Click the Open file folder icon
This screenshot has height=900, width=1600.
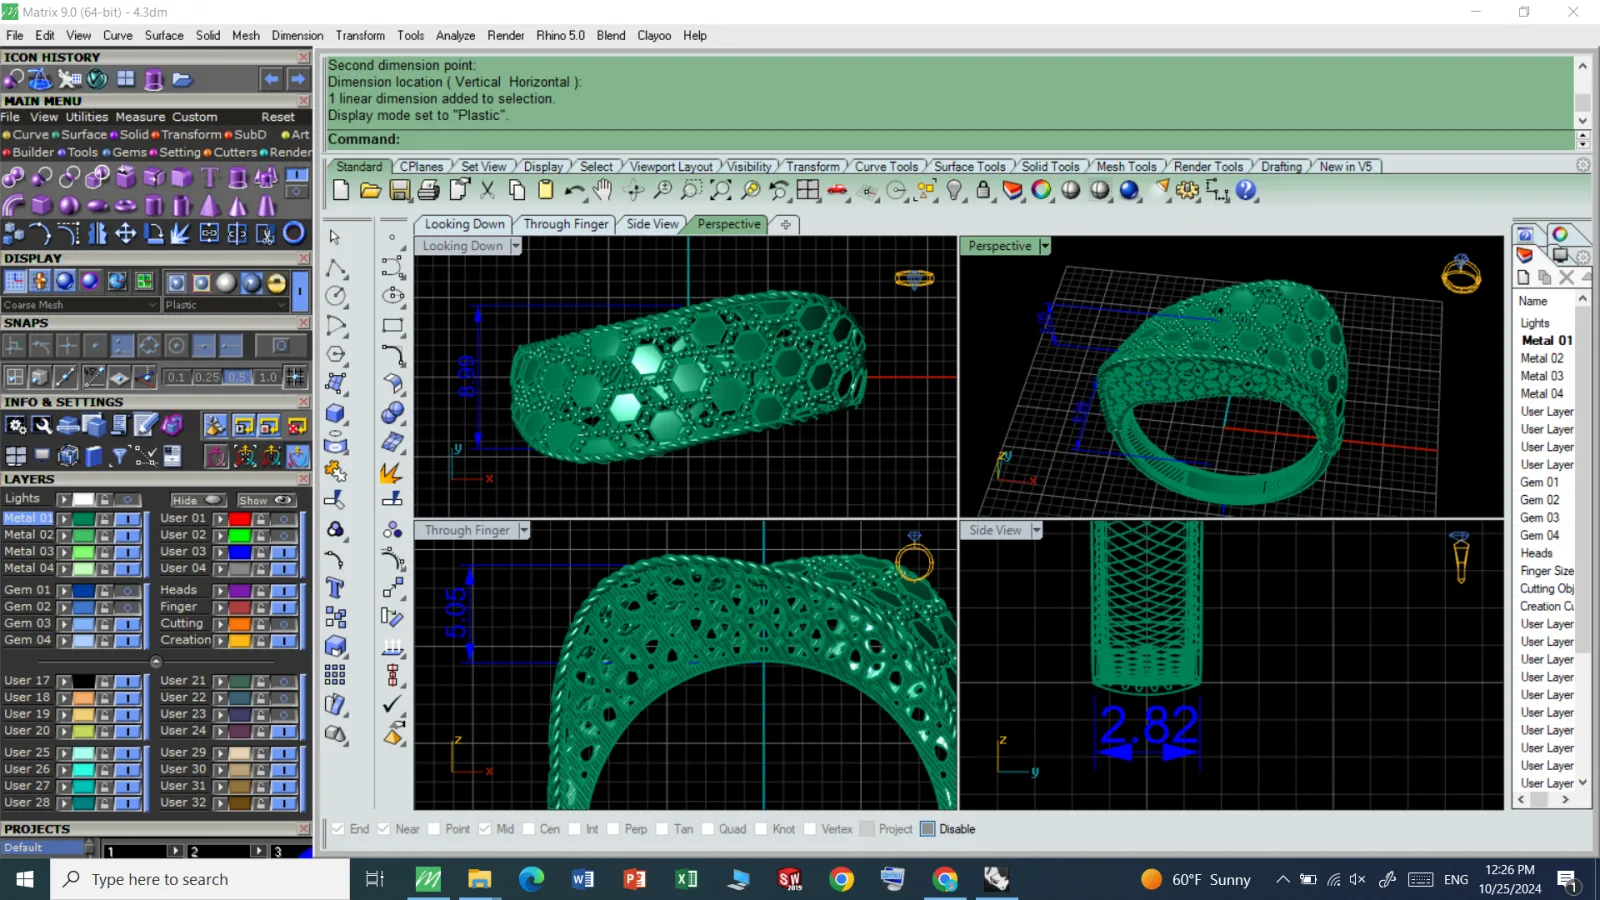point(370,190)
